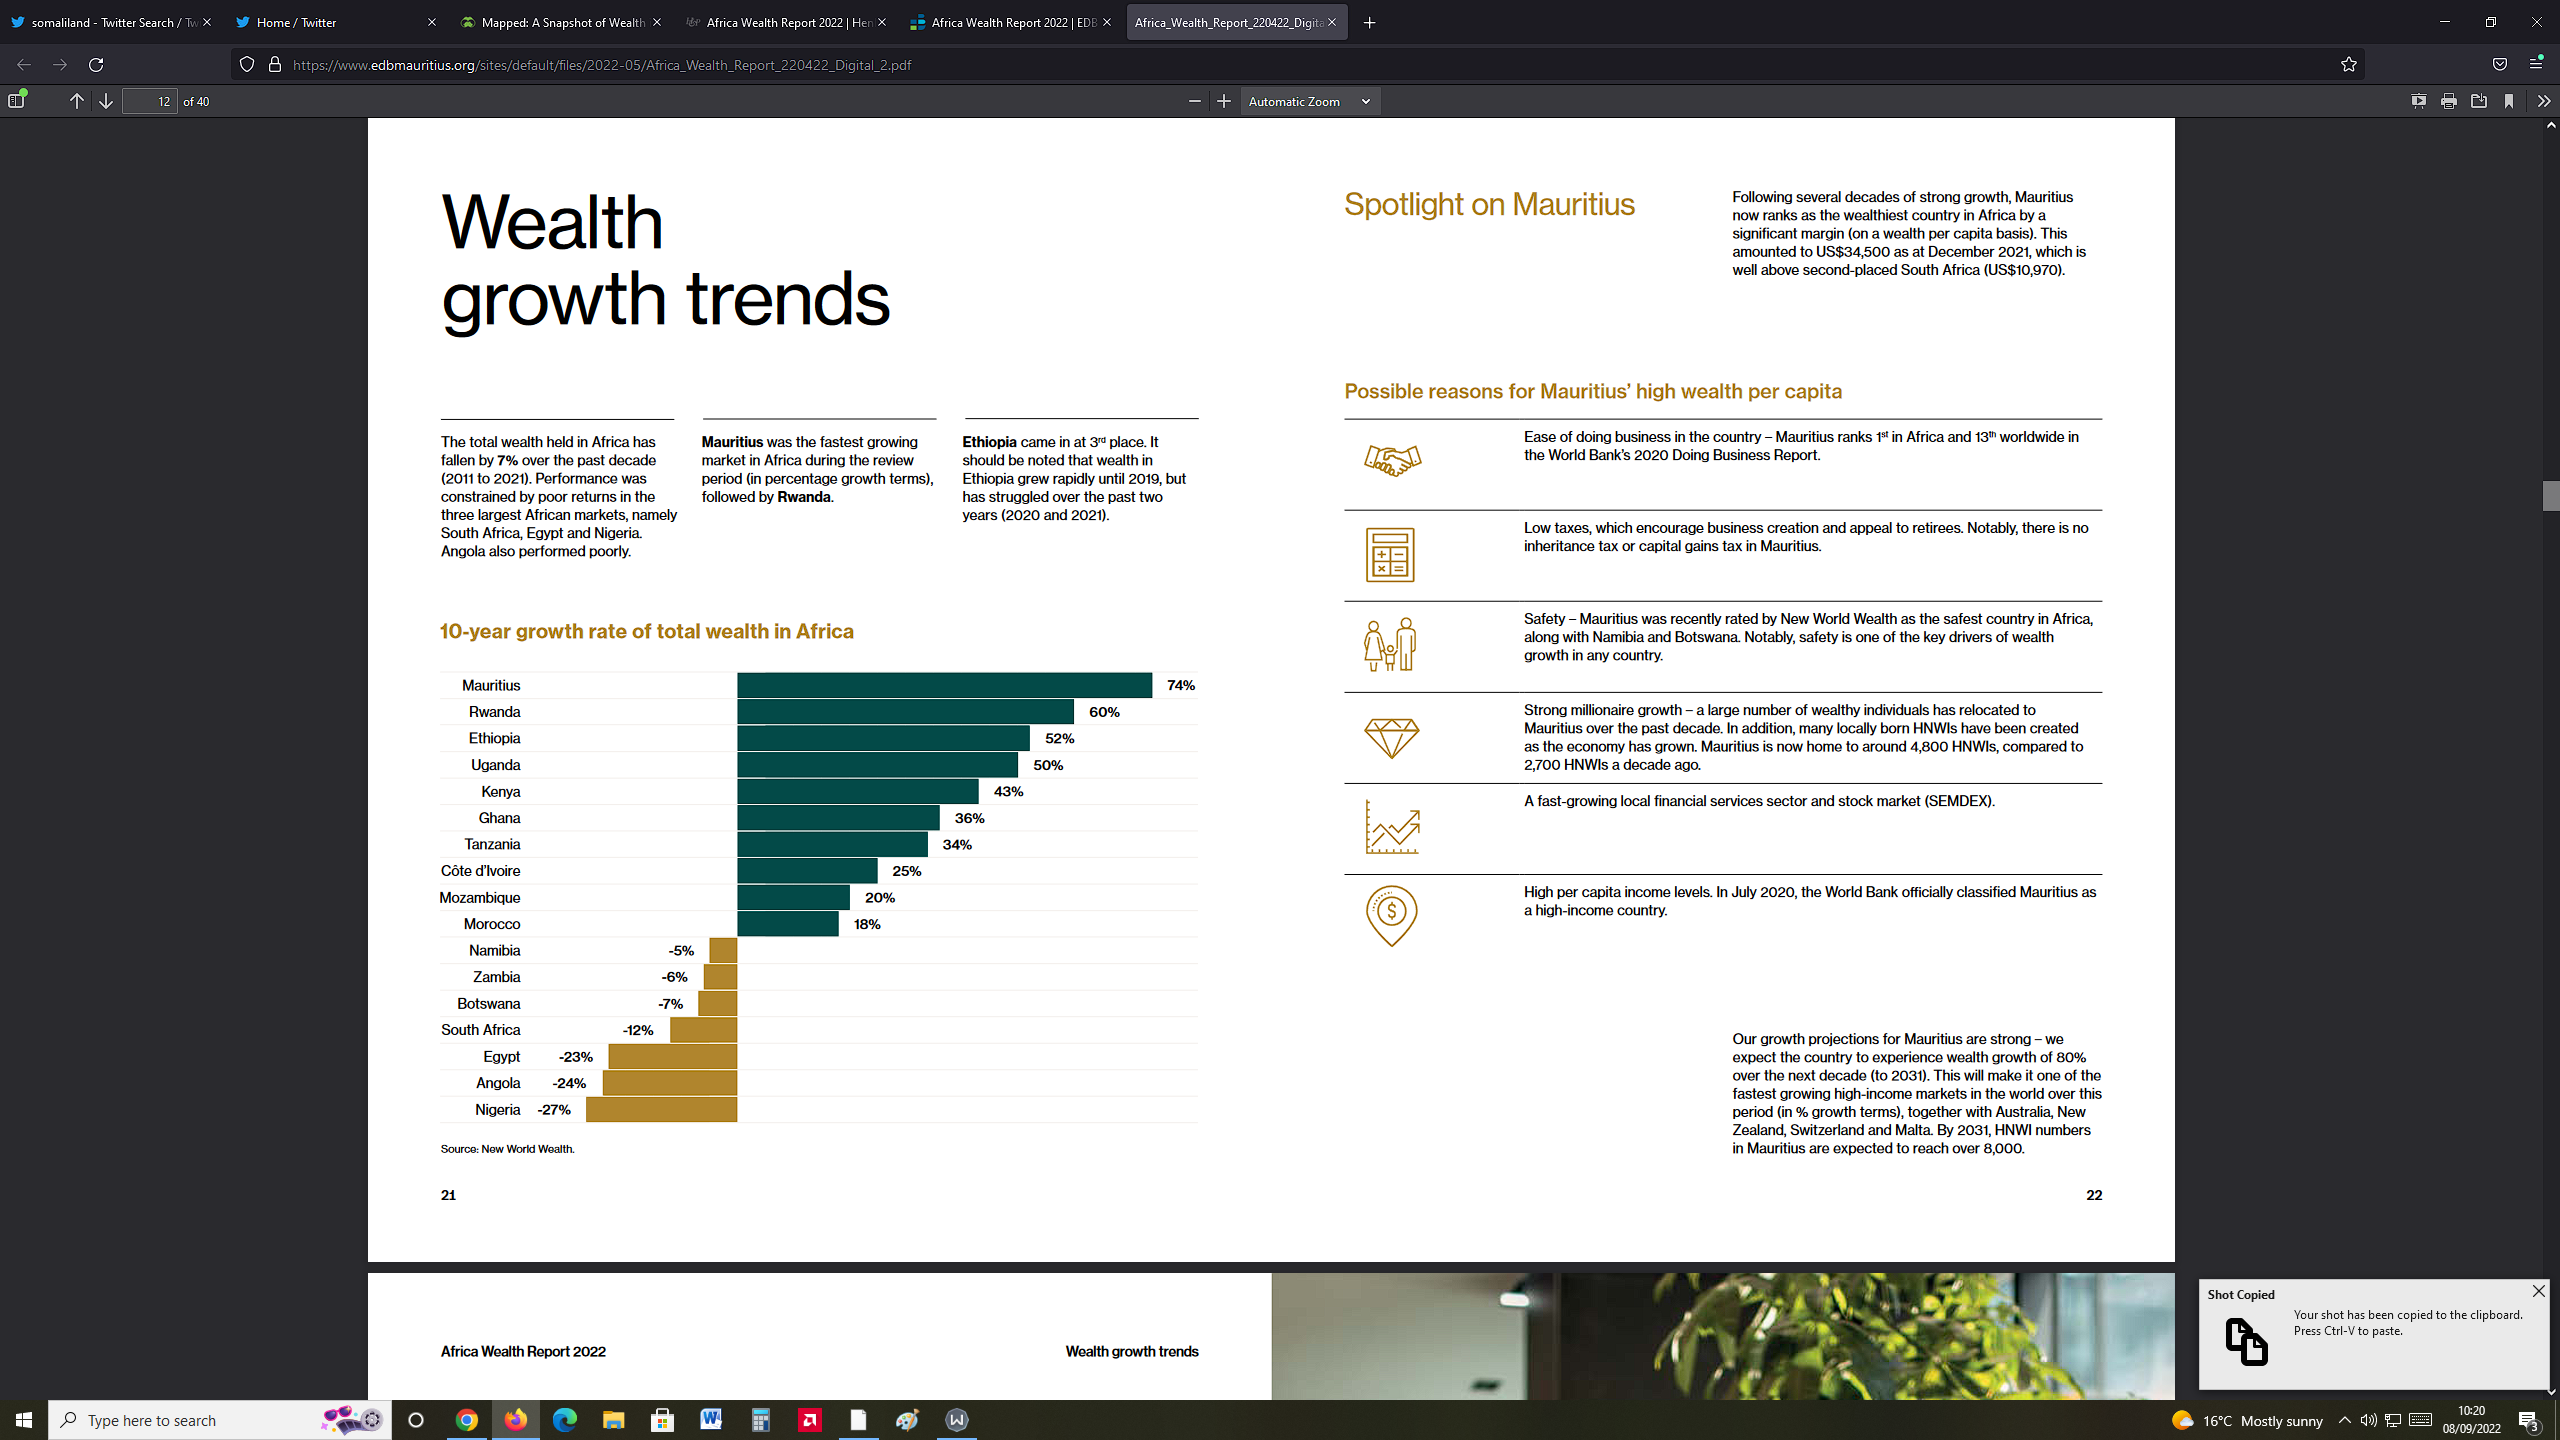
Task: Click the page number input field
Action: pos(150,101)
